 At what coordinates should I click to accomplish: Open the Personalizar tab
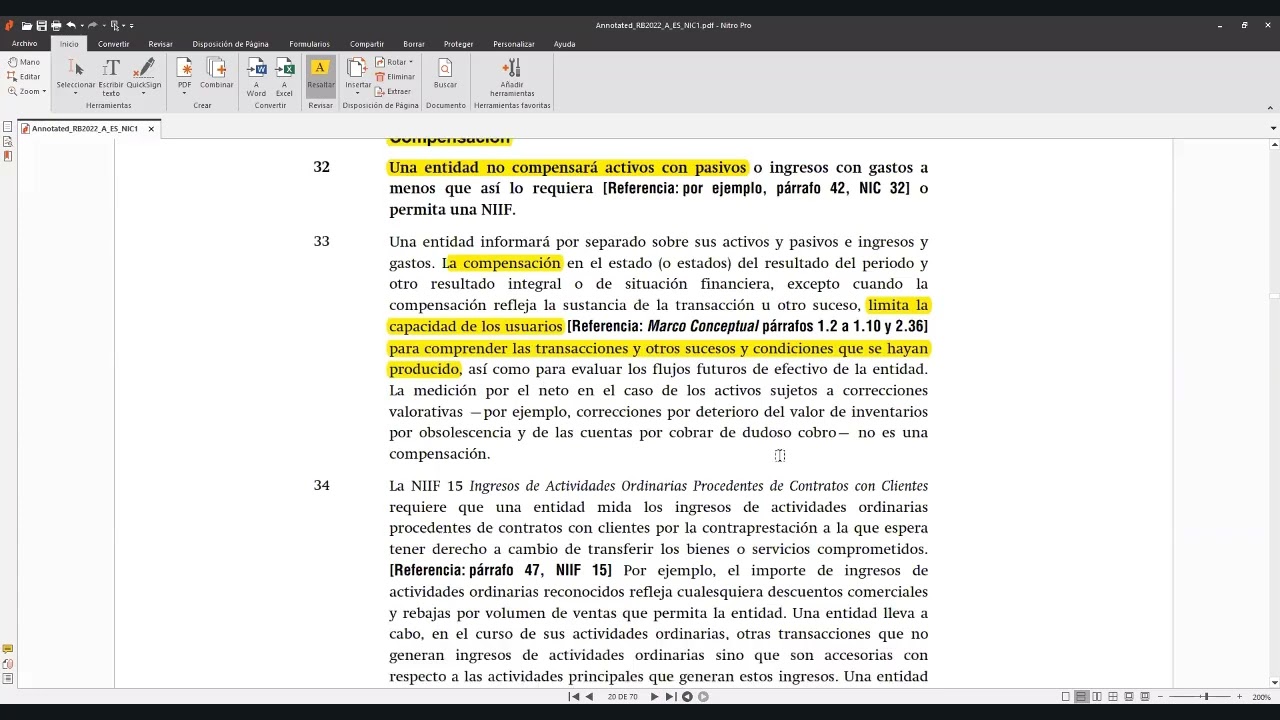click(514, 44)
